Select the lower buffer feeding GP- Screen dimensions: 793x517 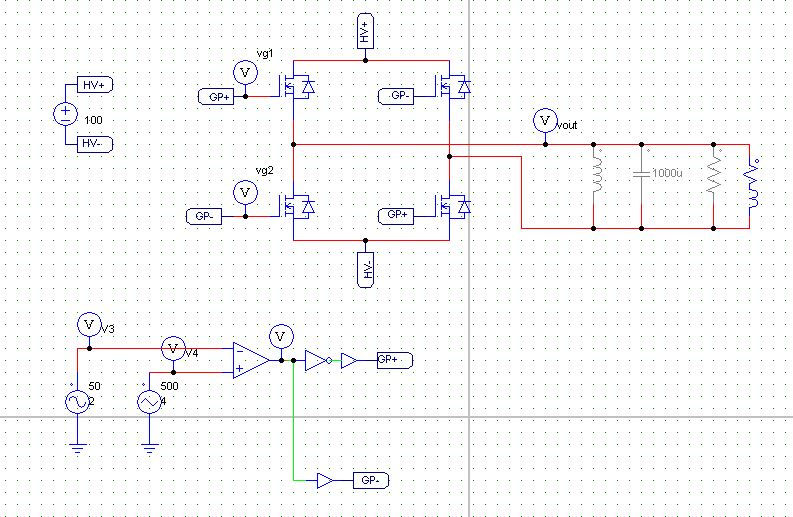coord(325,481)
